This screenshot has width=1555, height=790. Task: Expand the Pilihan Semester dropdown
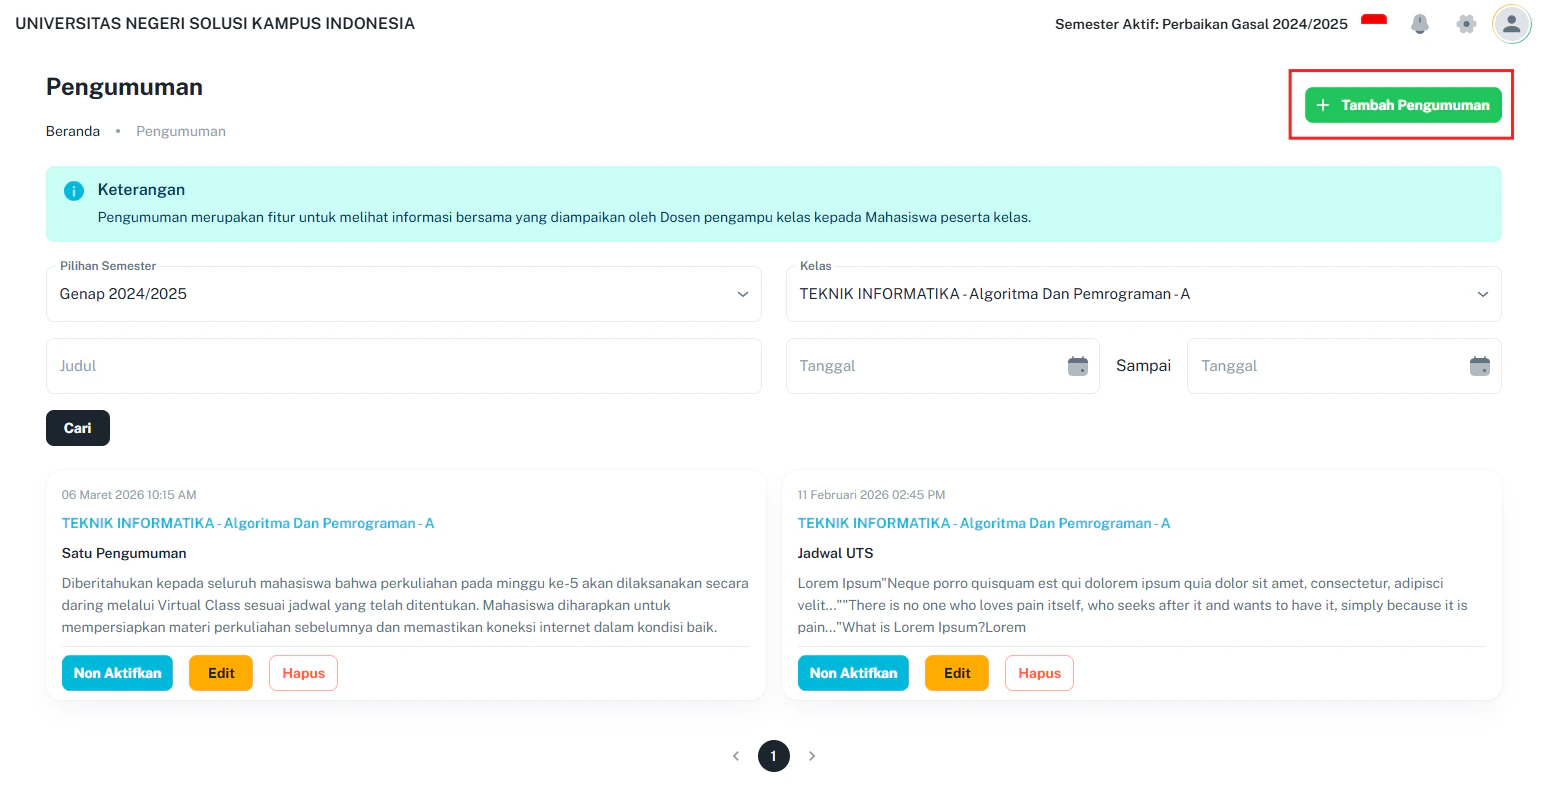click(404, 294)
